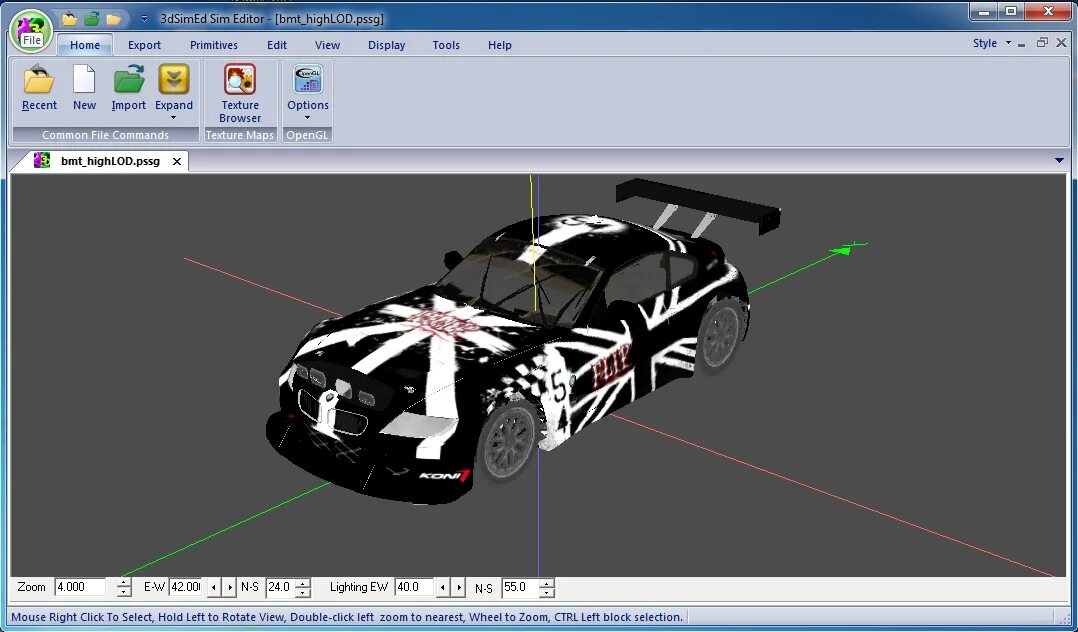
Task: Switch to the Export ribbon tab
Action: (x=144, y=45)
